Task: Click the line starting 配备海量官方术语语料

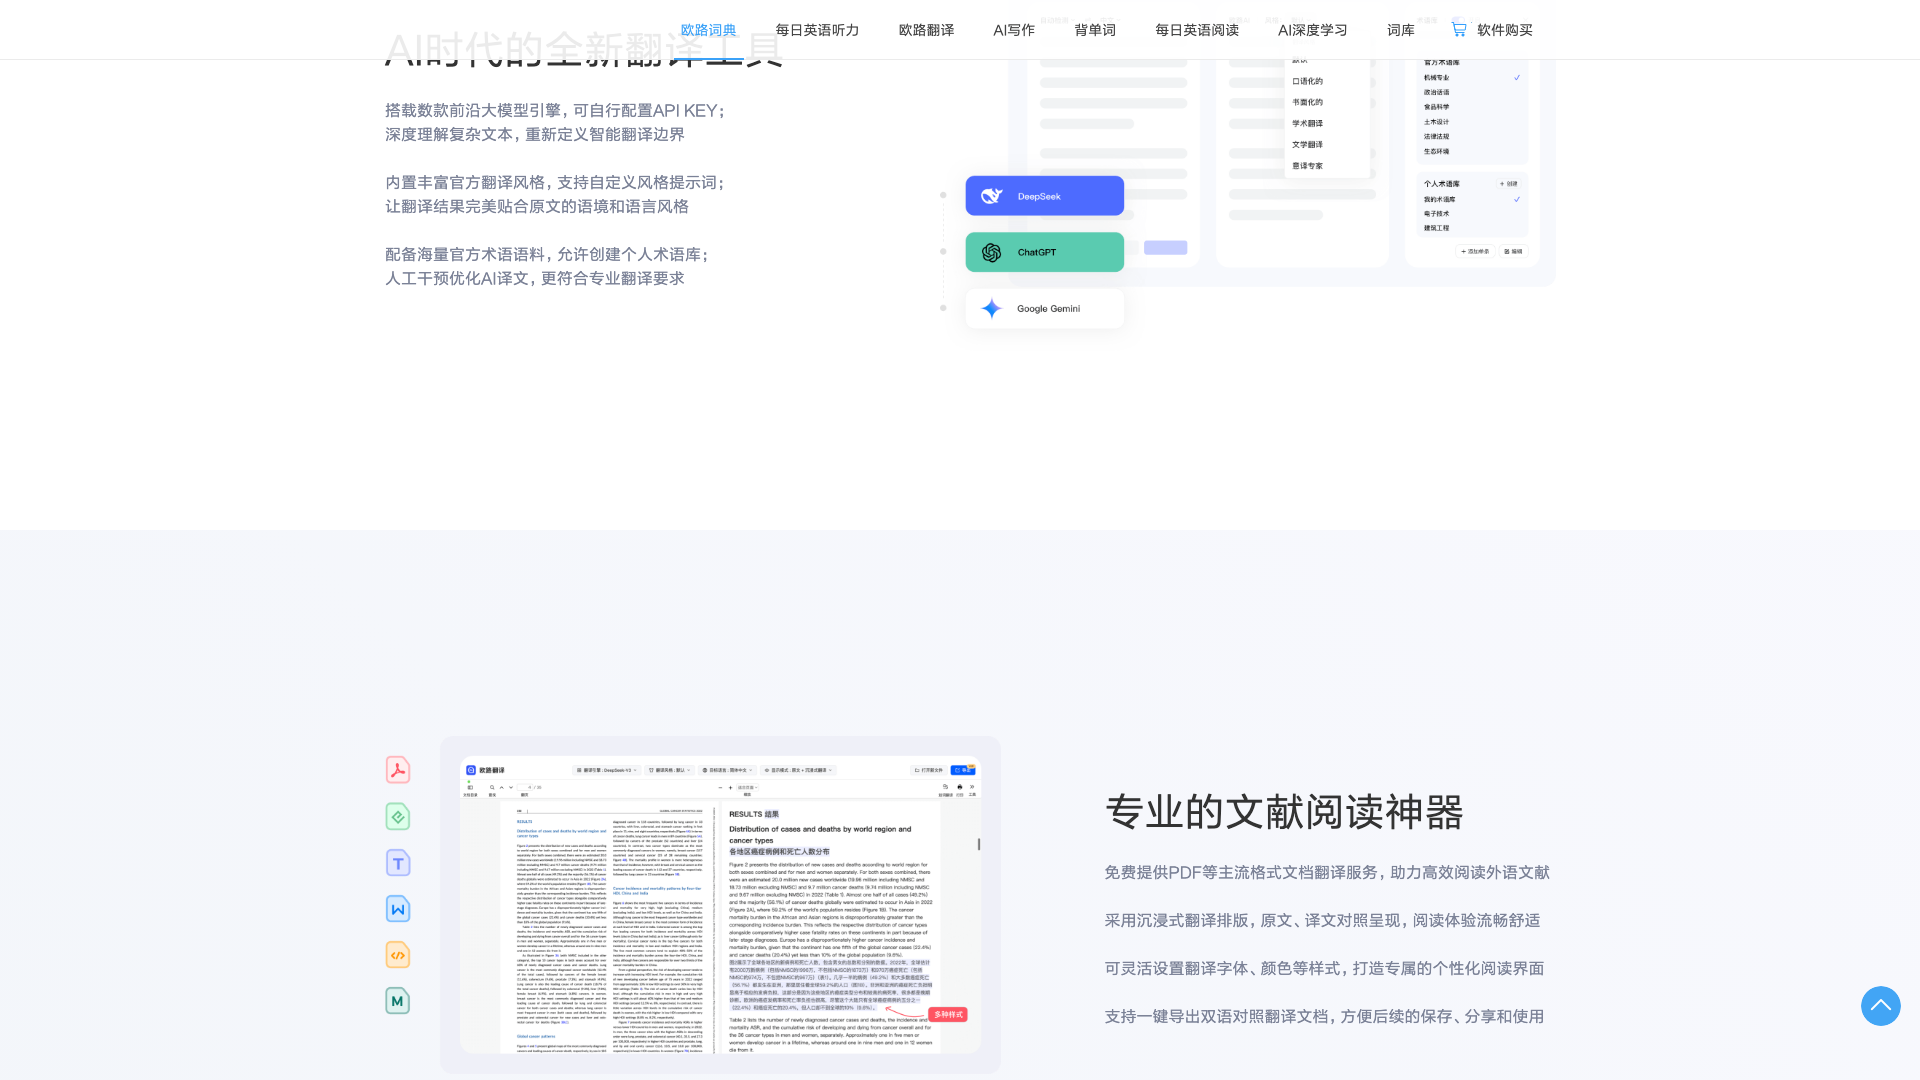Action: point(548,254)
